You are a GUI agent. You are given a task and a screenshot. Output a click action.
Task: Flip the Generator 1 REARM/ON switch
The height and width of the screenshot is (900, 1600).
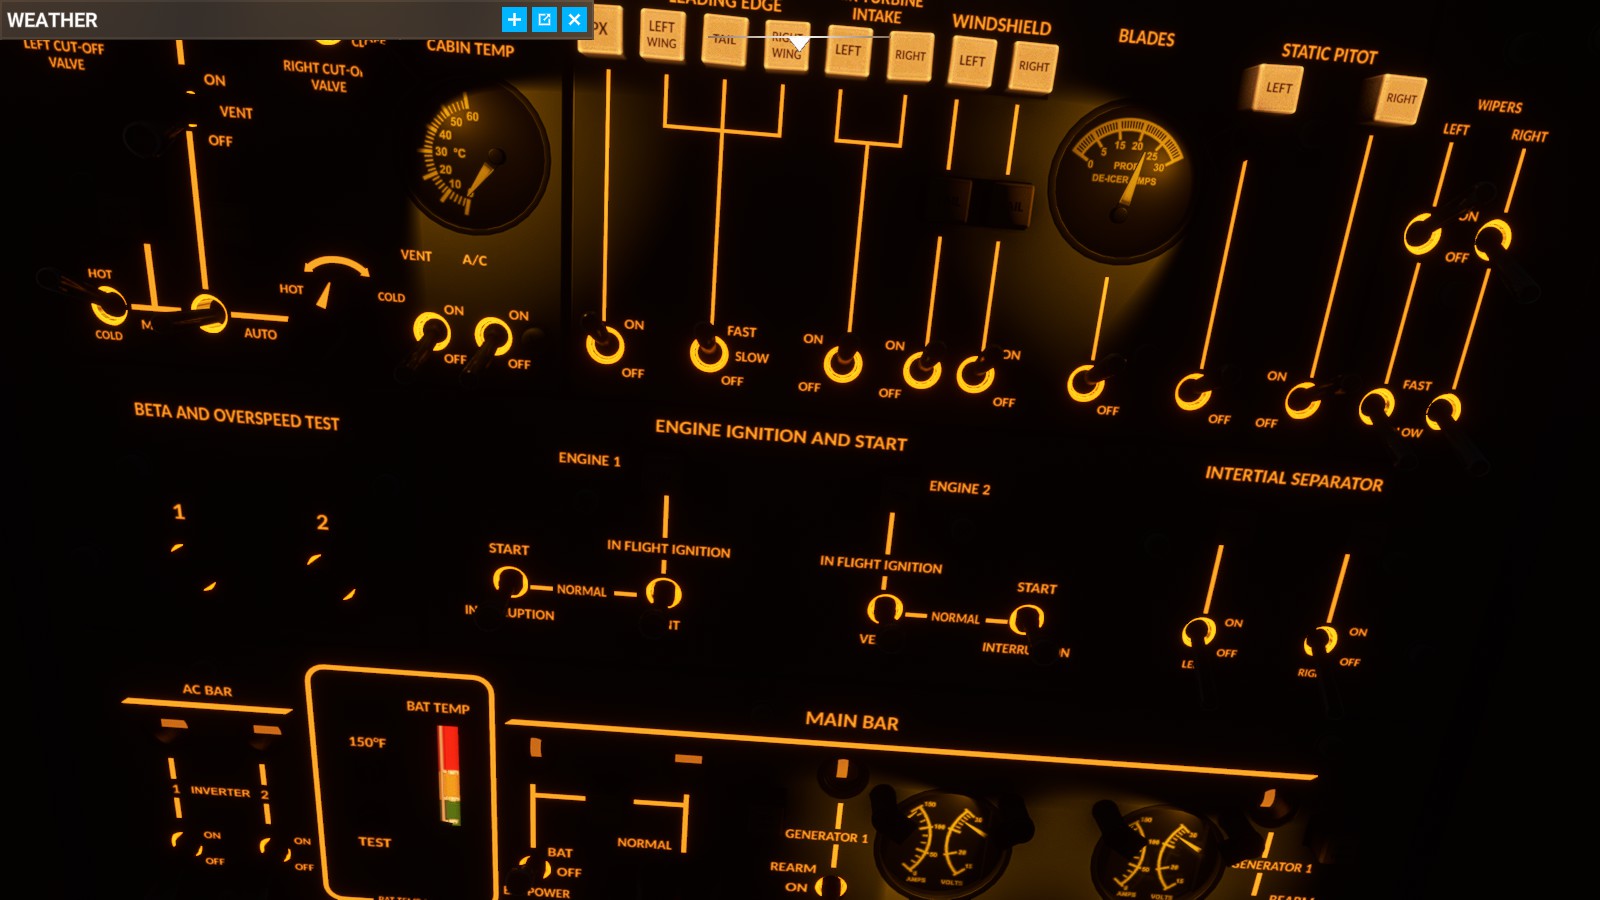[x=830, y=886]
